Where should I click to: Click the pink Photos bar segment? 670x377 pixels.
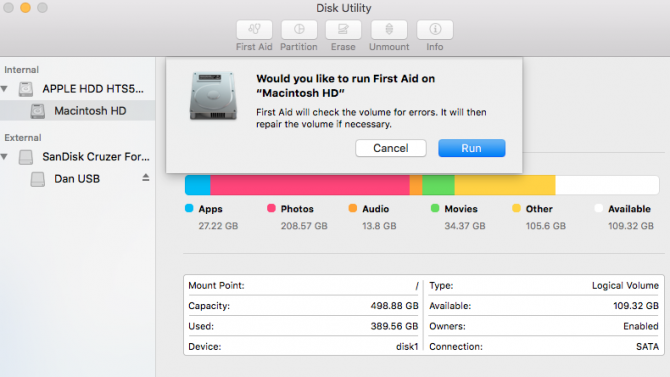[x=310, y=185]
